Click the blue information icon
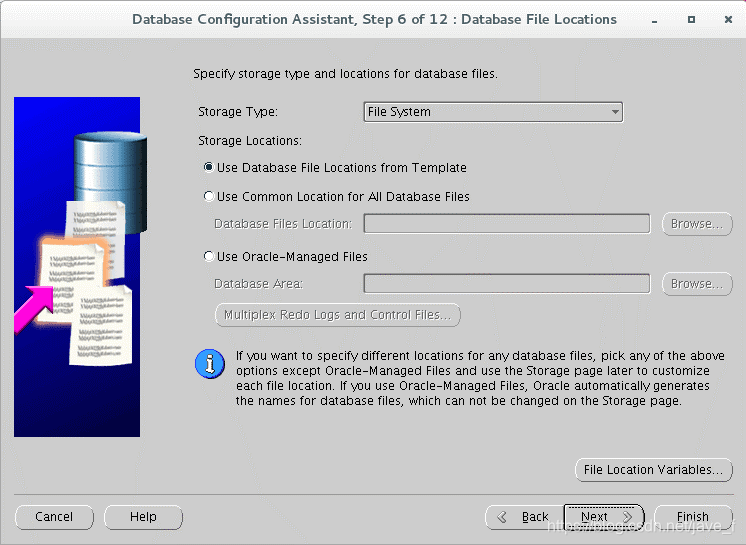746x545 pixels. (210, 364)
